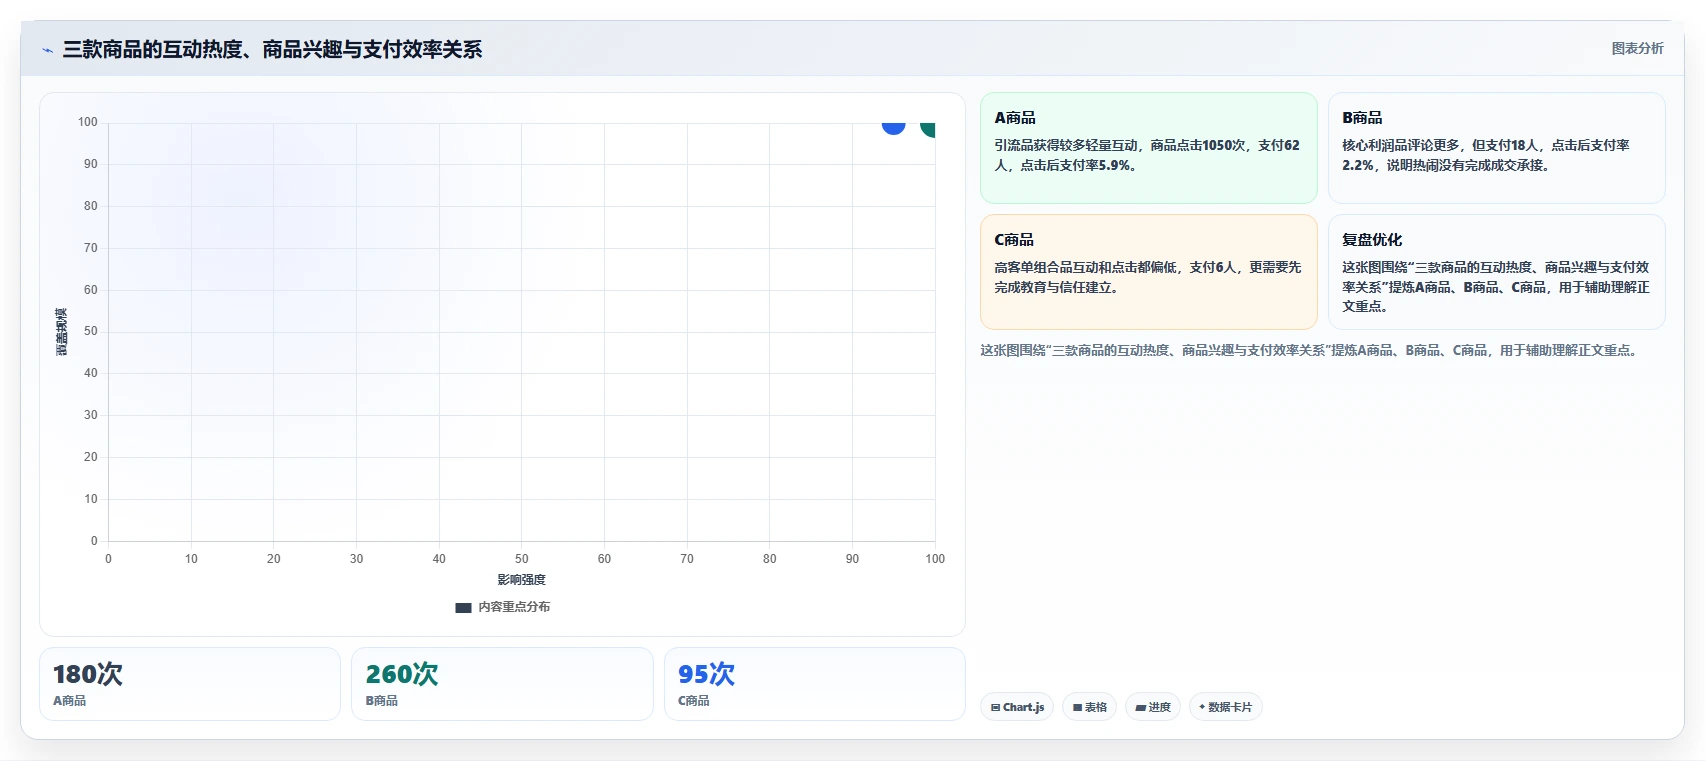The width and height of the screenshot is (1705, 761).
Task: Click the sparkle icon in 数据卡片 tag
Action: (1202, 707)
